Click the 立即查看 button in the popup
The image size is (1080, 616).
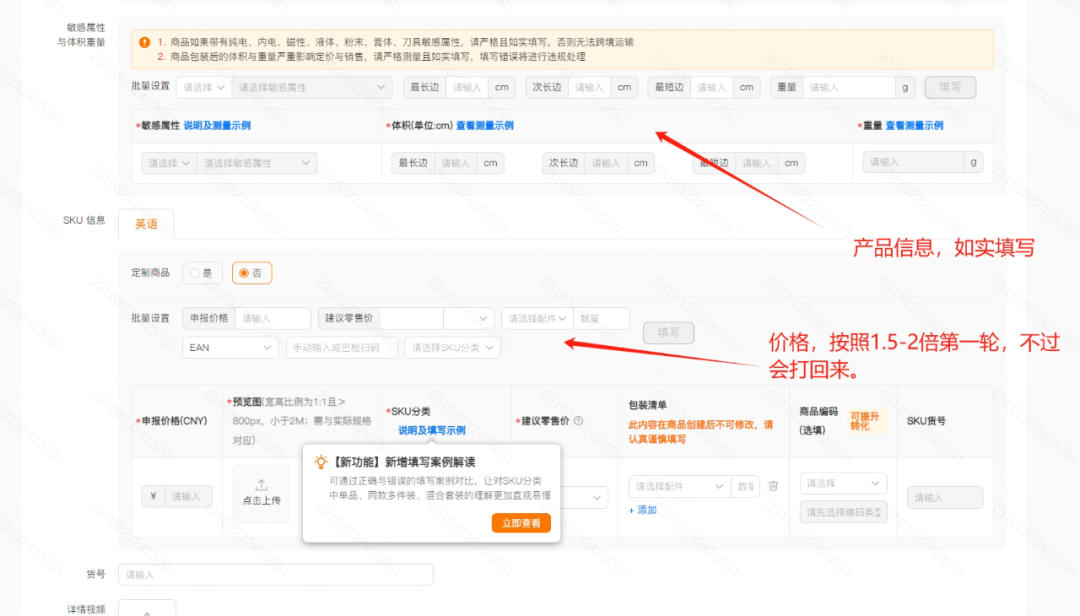pyautogui.click(x=521, y=522)
